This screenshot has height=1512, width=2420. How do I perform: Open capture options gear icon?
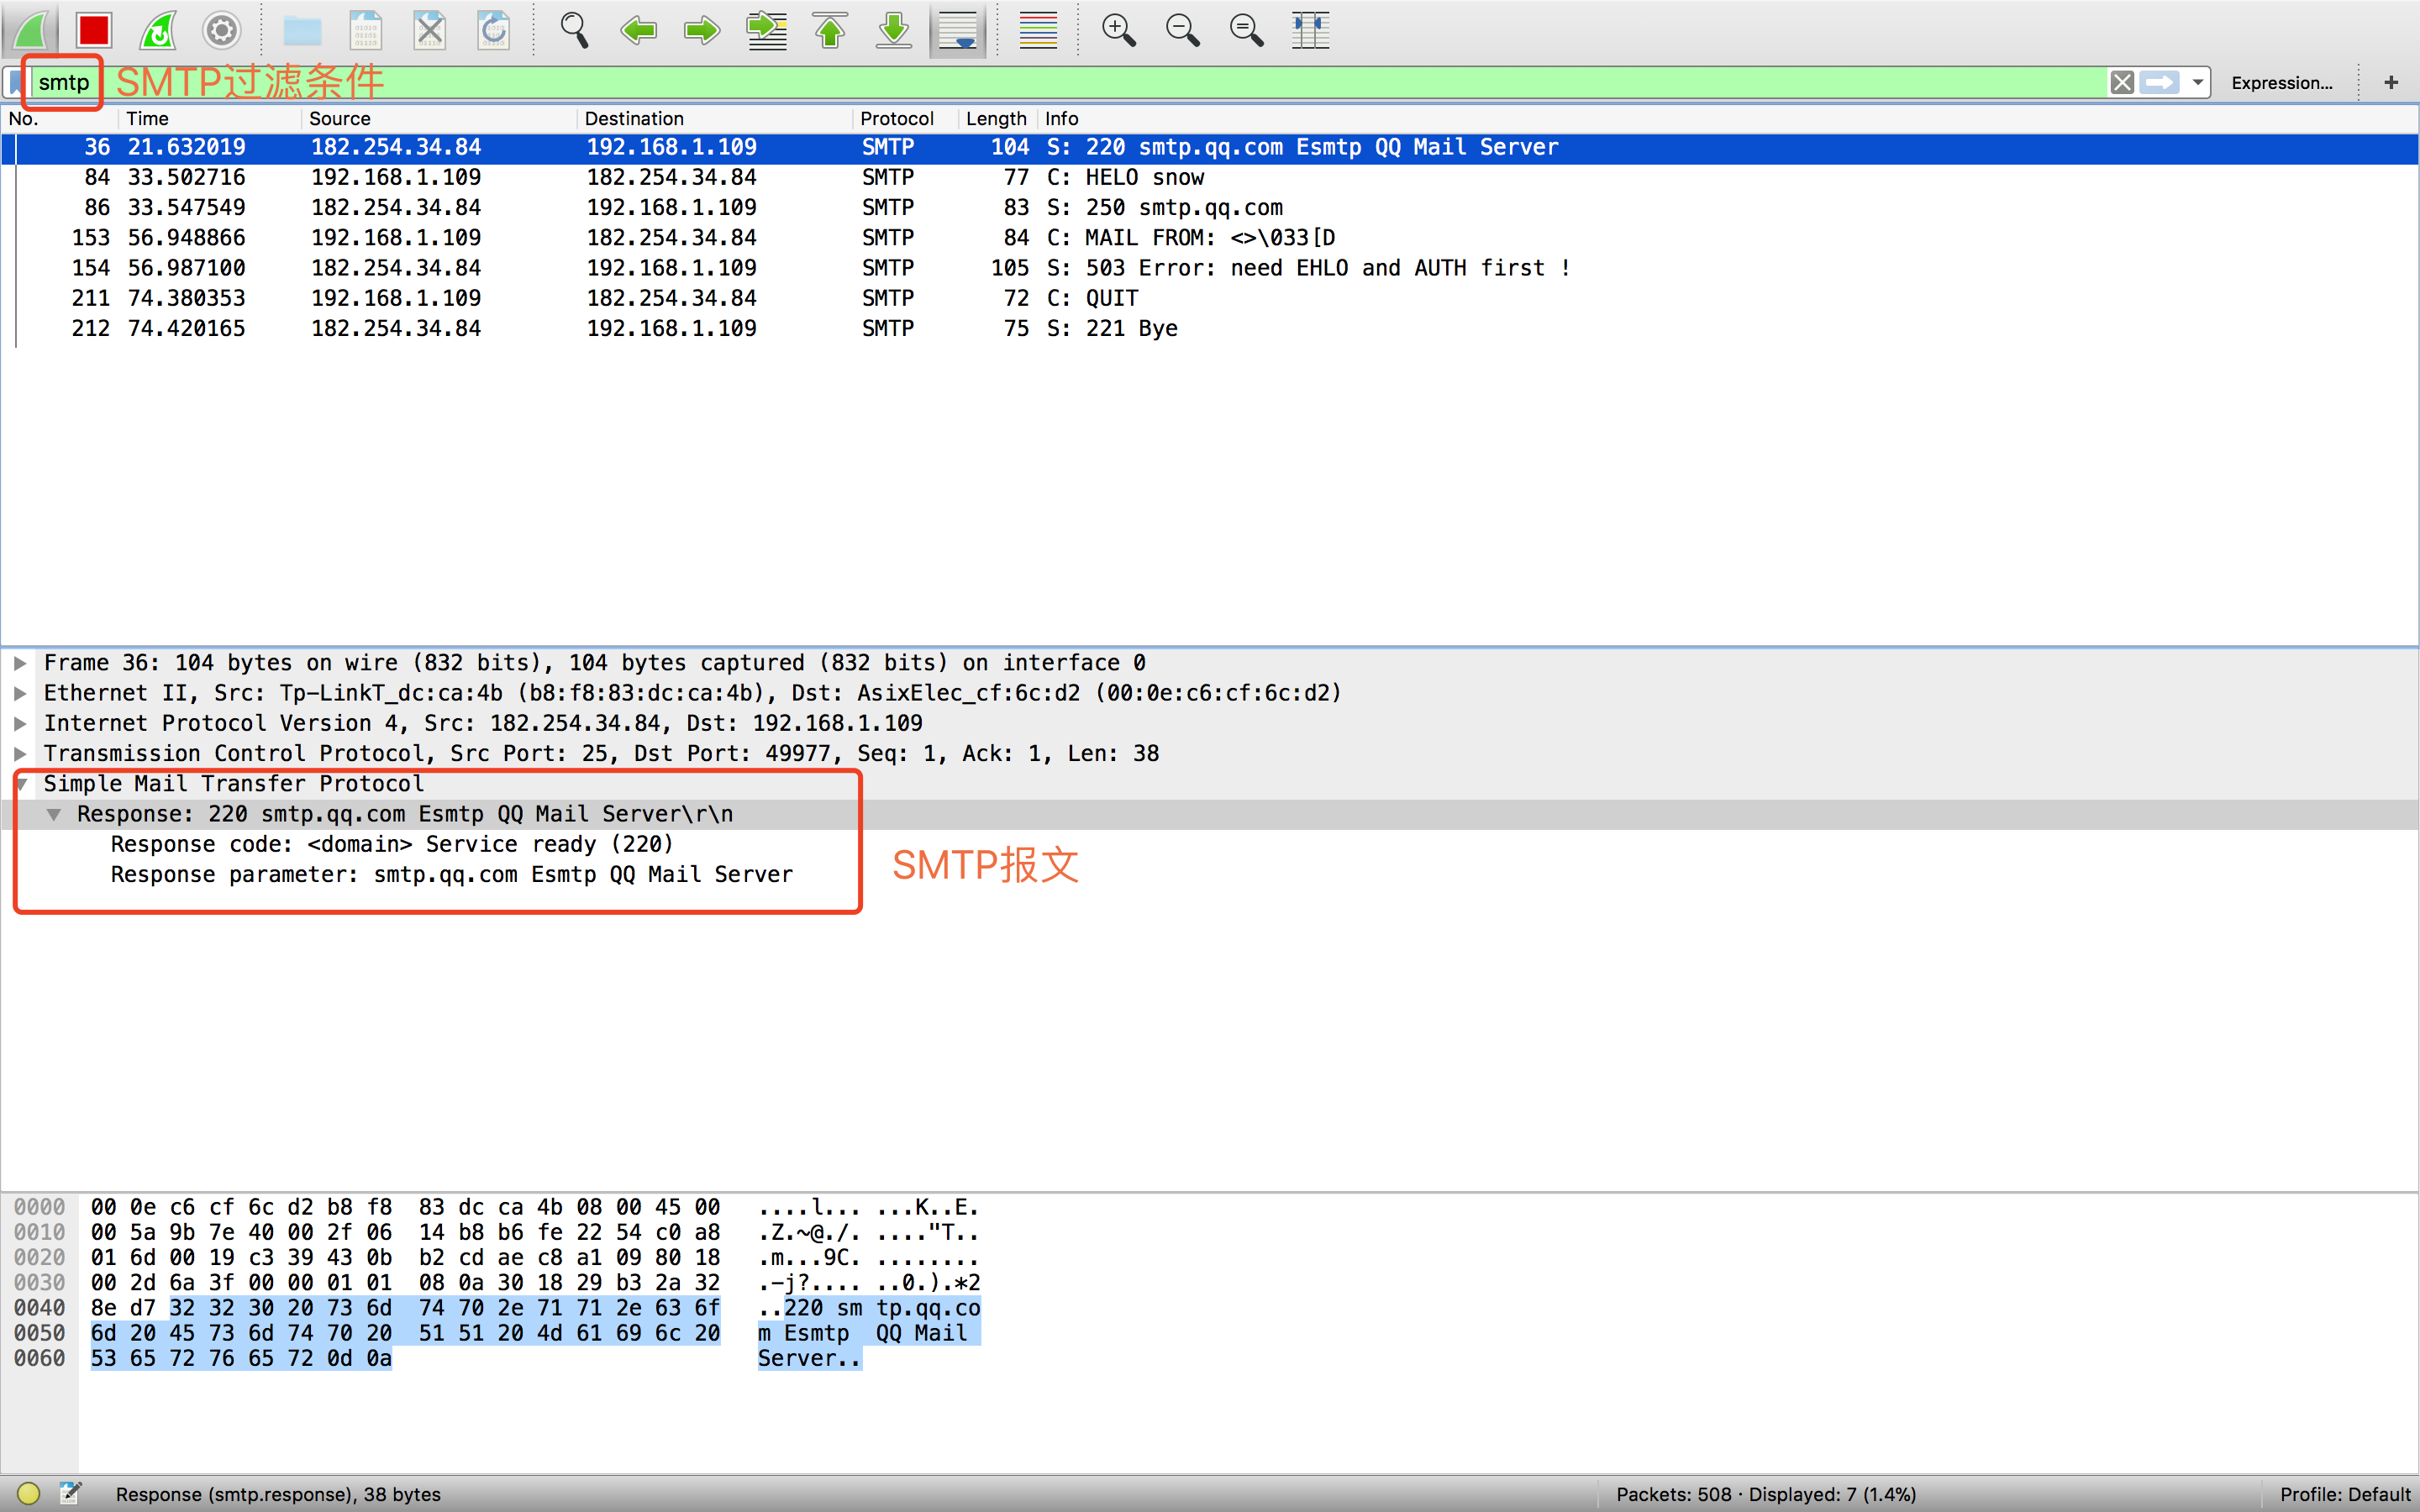[222, 31]
